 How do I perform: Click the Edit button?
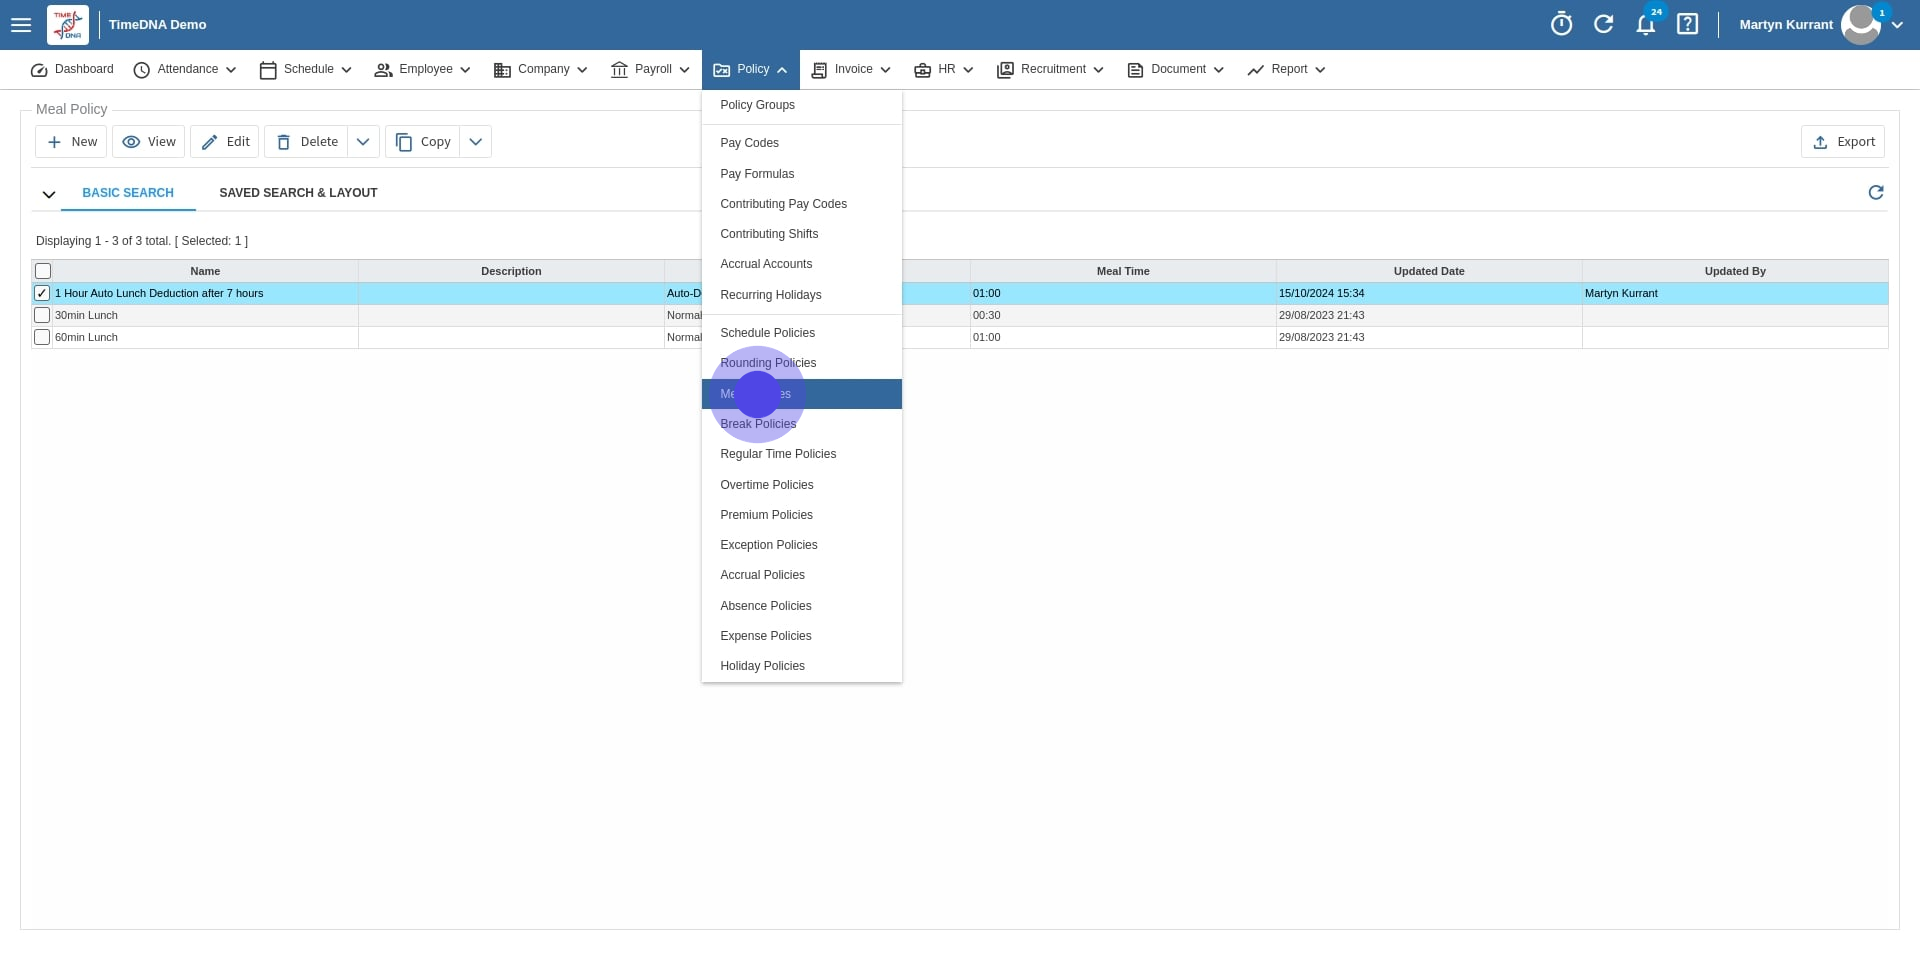click(225, 142)
